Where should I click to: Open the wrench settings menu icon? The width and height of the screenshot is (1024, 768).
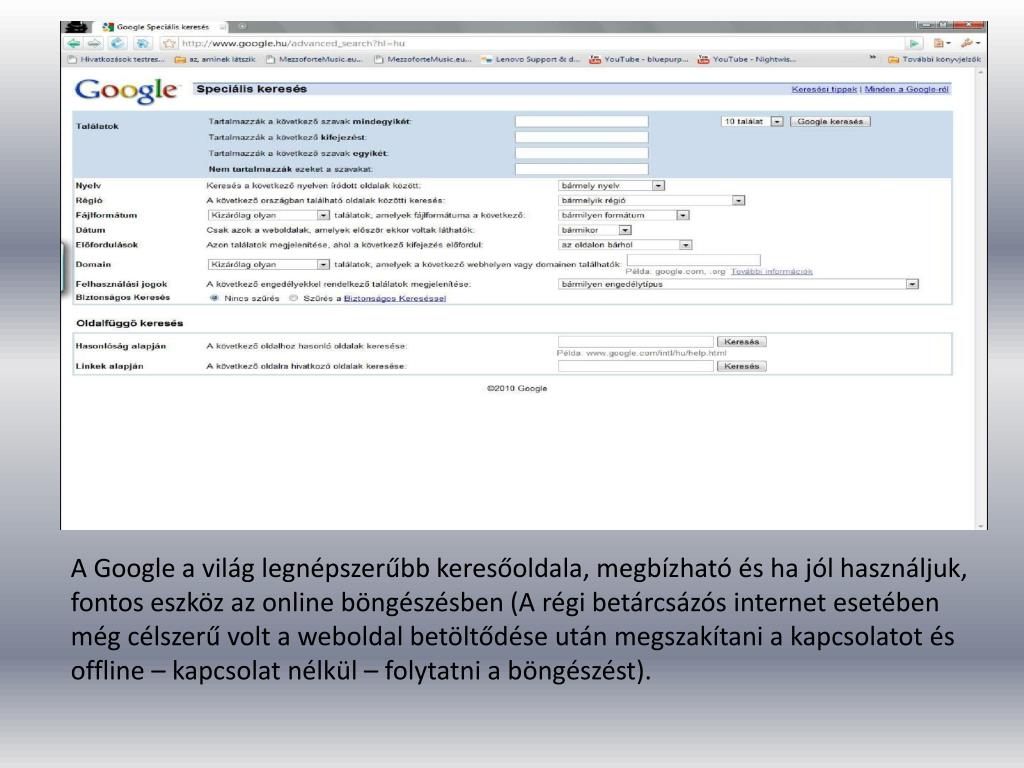[x=970, y=43]
